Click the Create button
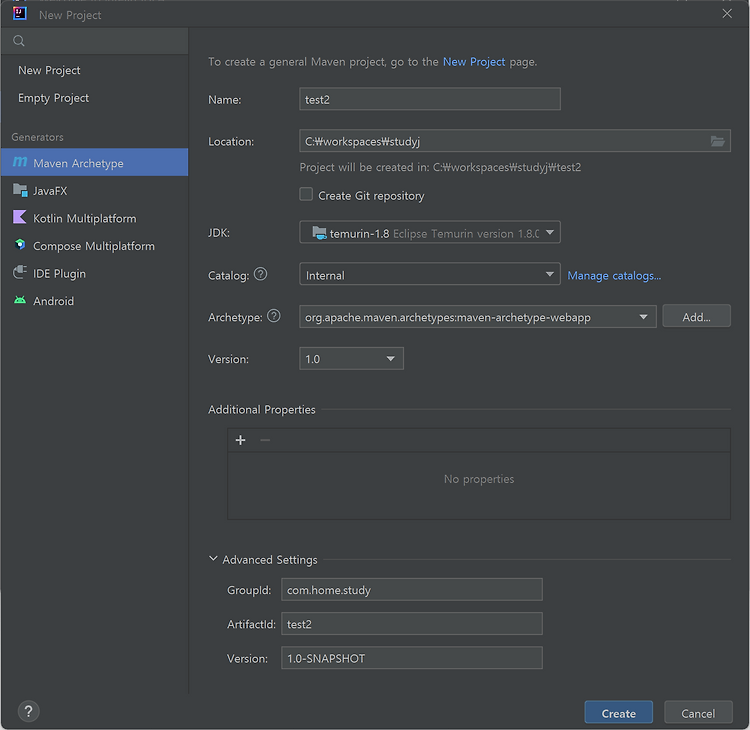The image size is (750, 730). (x=618, y=713)
